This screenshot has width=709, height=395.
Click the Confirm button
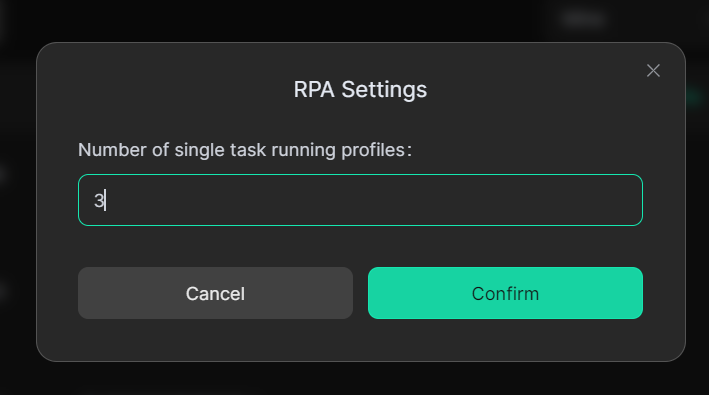(505, 293)
